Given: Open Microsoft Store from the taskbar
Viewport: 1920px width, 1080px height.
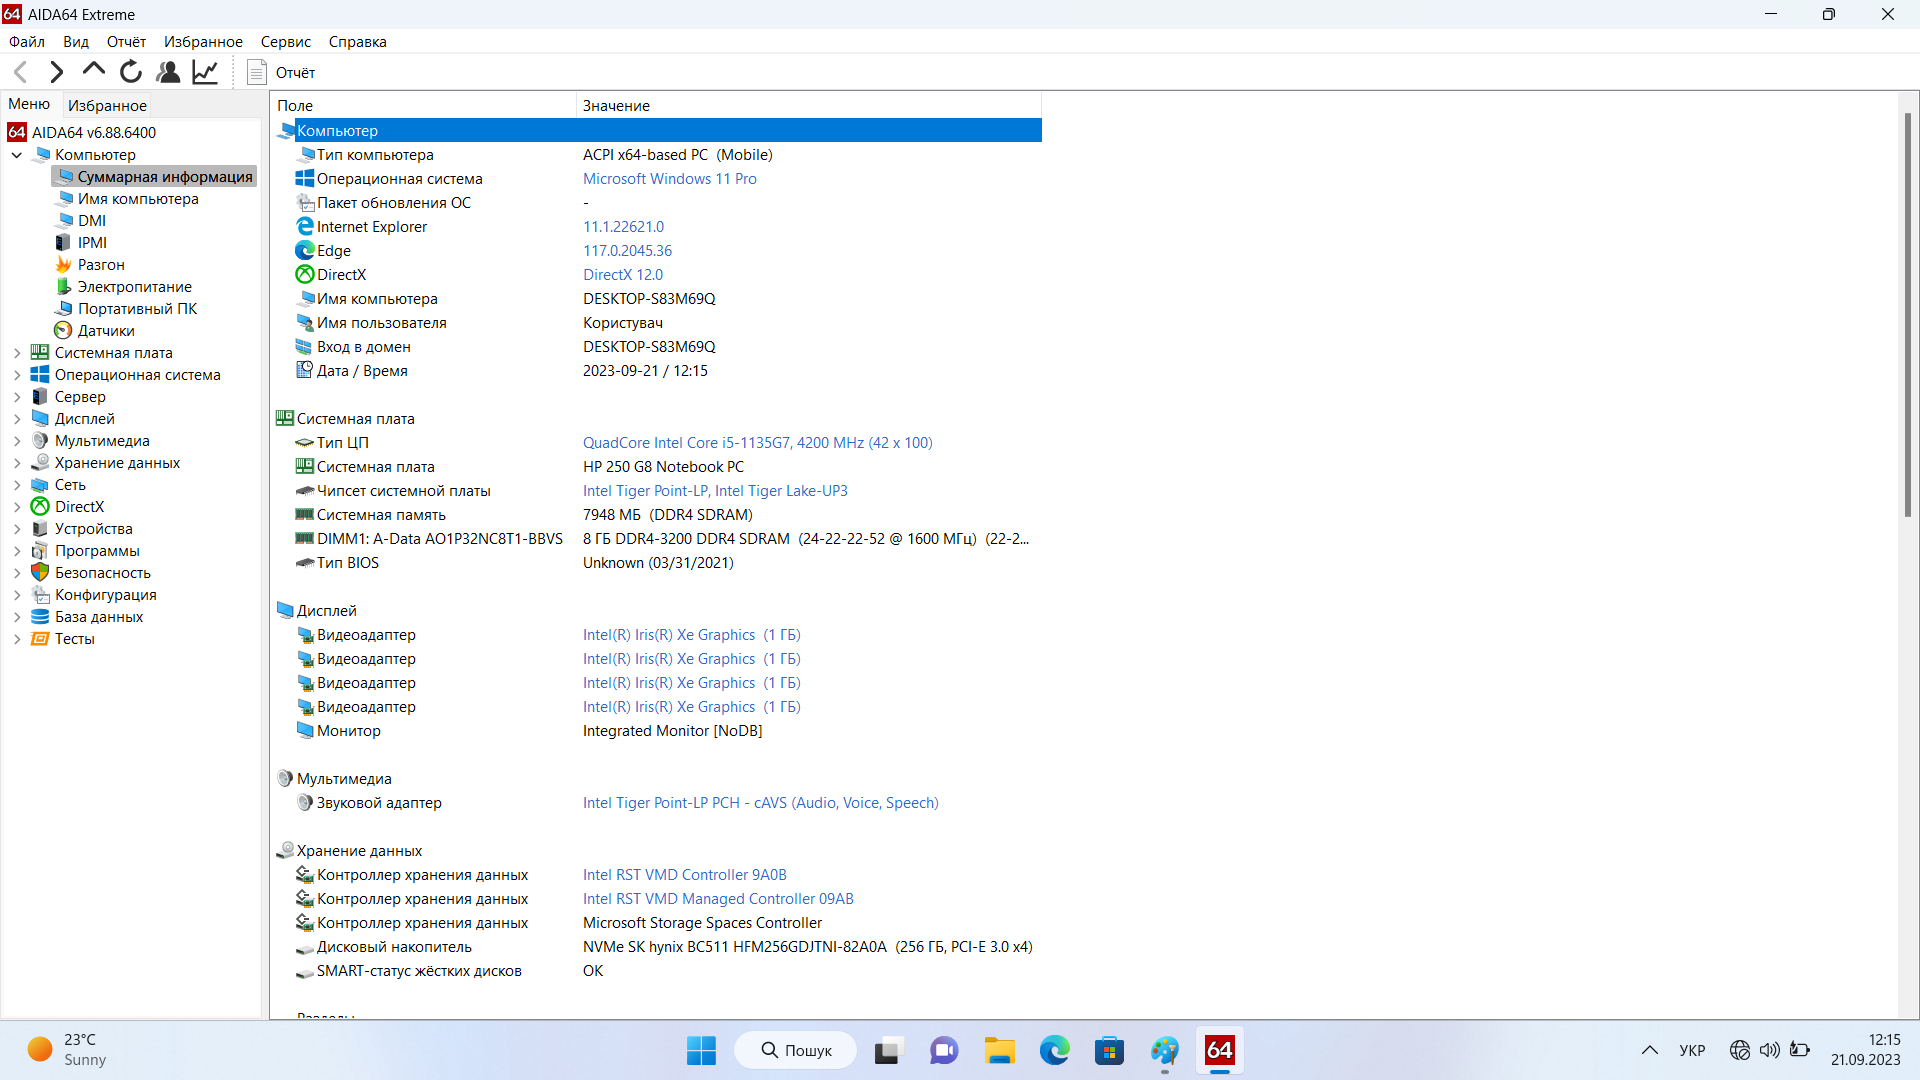Looking at the screenshot, I should (x=1109, y=1050).
